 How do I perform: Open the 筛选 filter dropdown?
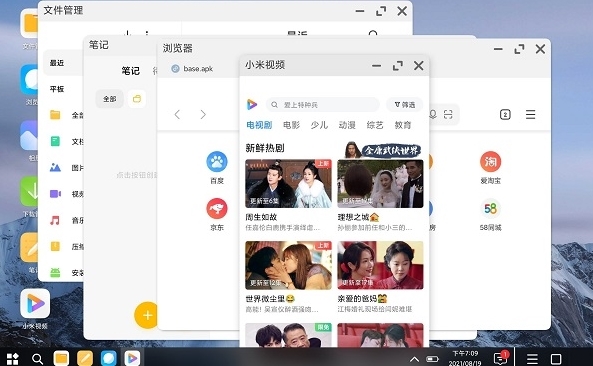404,105
